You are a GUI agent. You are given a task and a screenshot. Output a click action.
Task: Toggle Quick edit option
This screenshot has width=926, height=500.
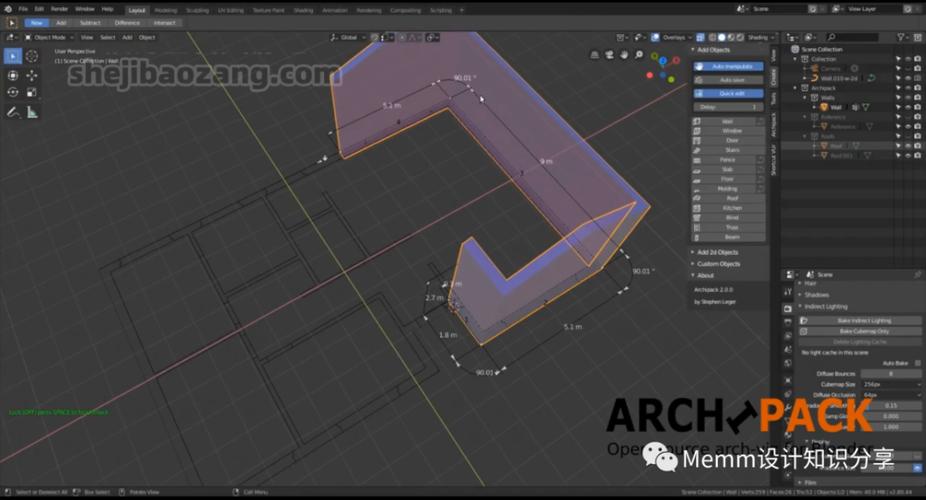(x=728, y=93)
